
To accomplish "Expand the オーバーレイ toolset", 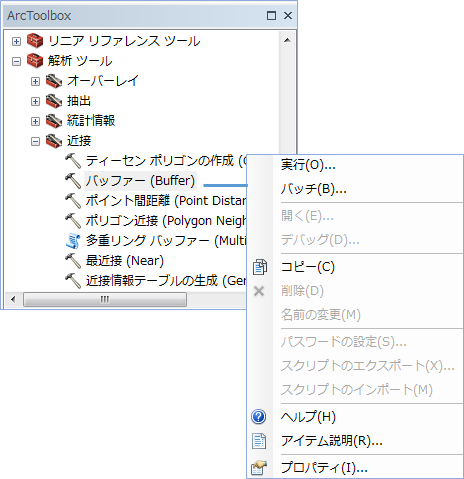I will [35, 81].
